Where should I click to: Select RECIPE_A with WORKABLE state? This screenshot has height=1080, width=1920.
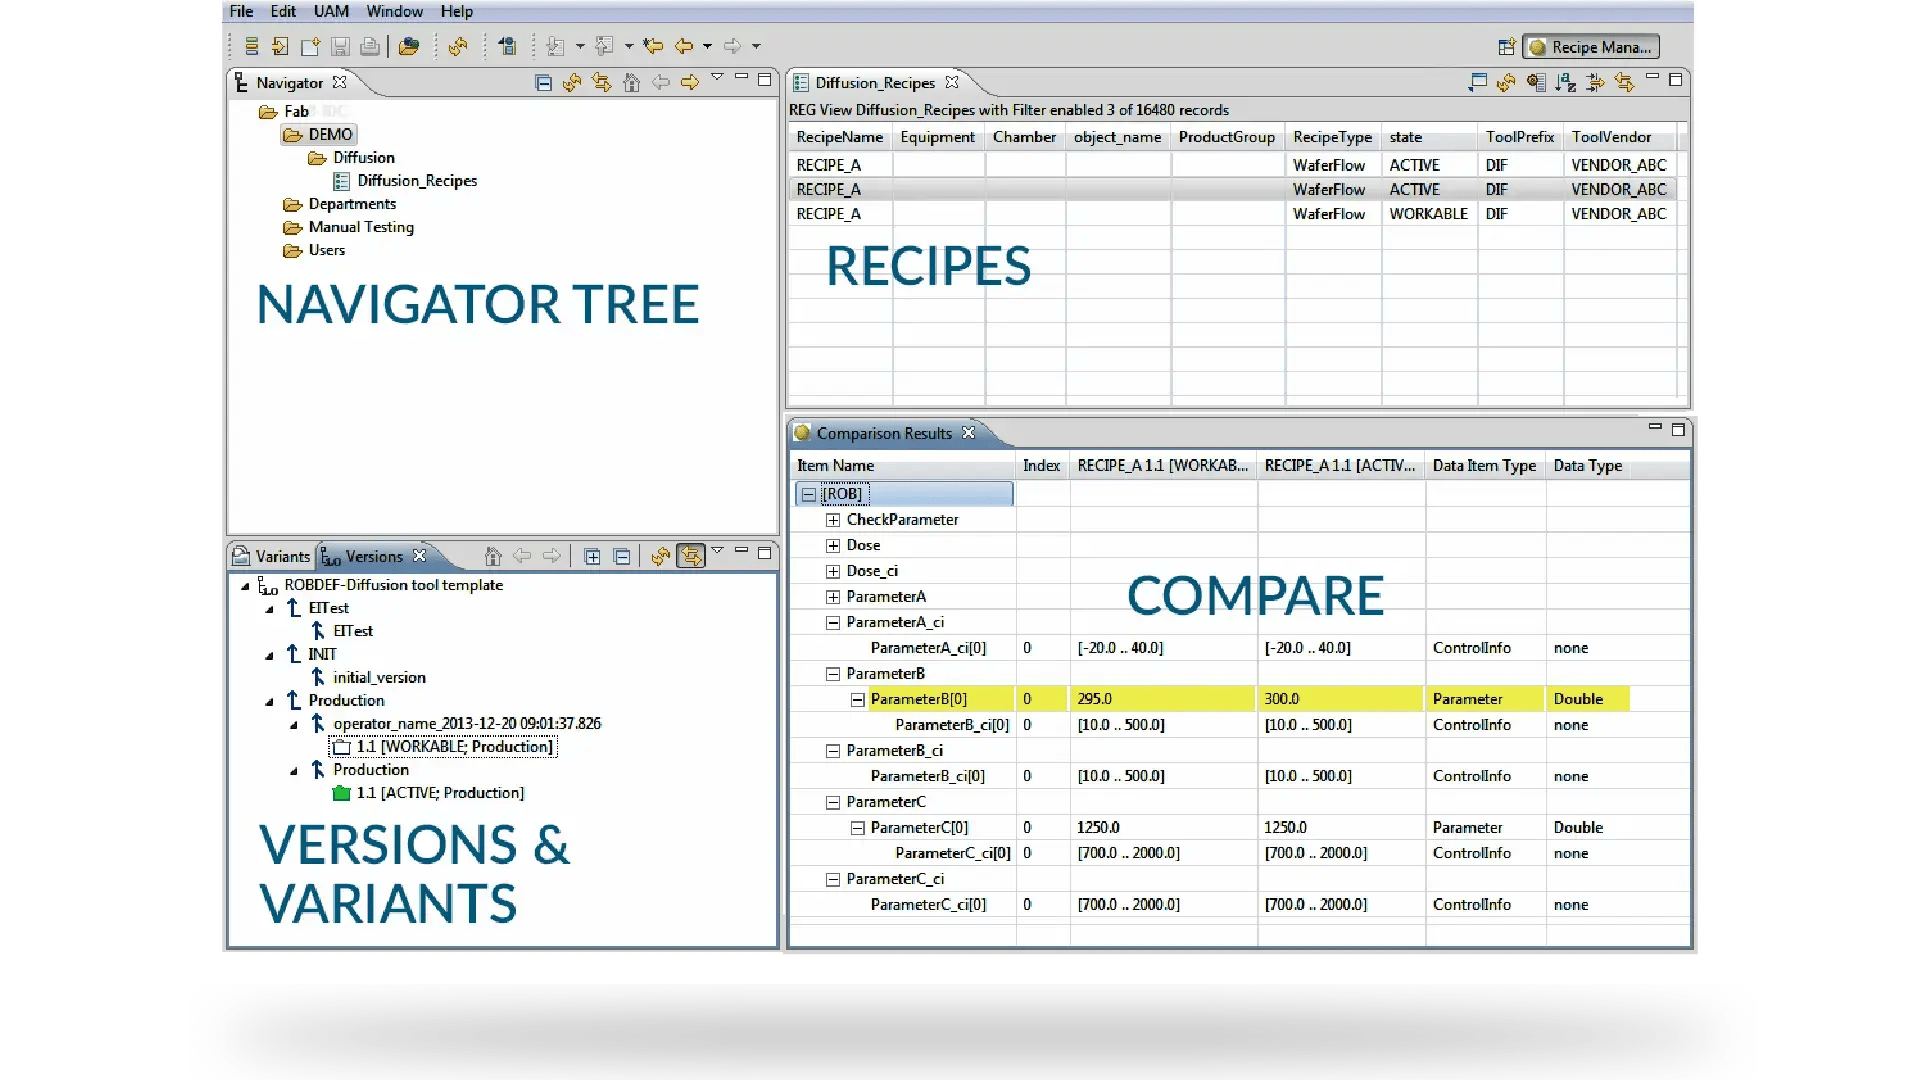coord(829,213)
